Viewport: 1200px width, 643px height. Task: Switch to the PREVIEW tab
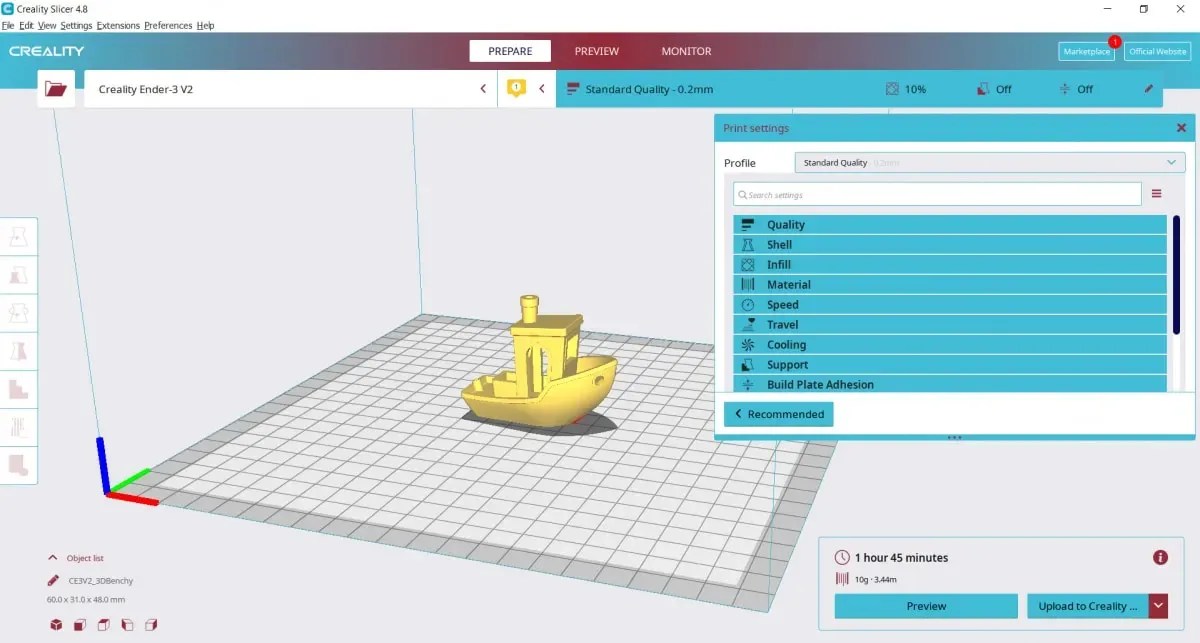tap(597, 51)
